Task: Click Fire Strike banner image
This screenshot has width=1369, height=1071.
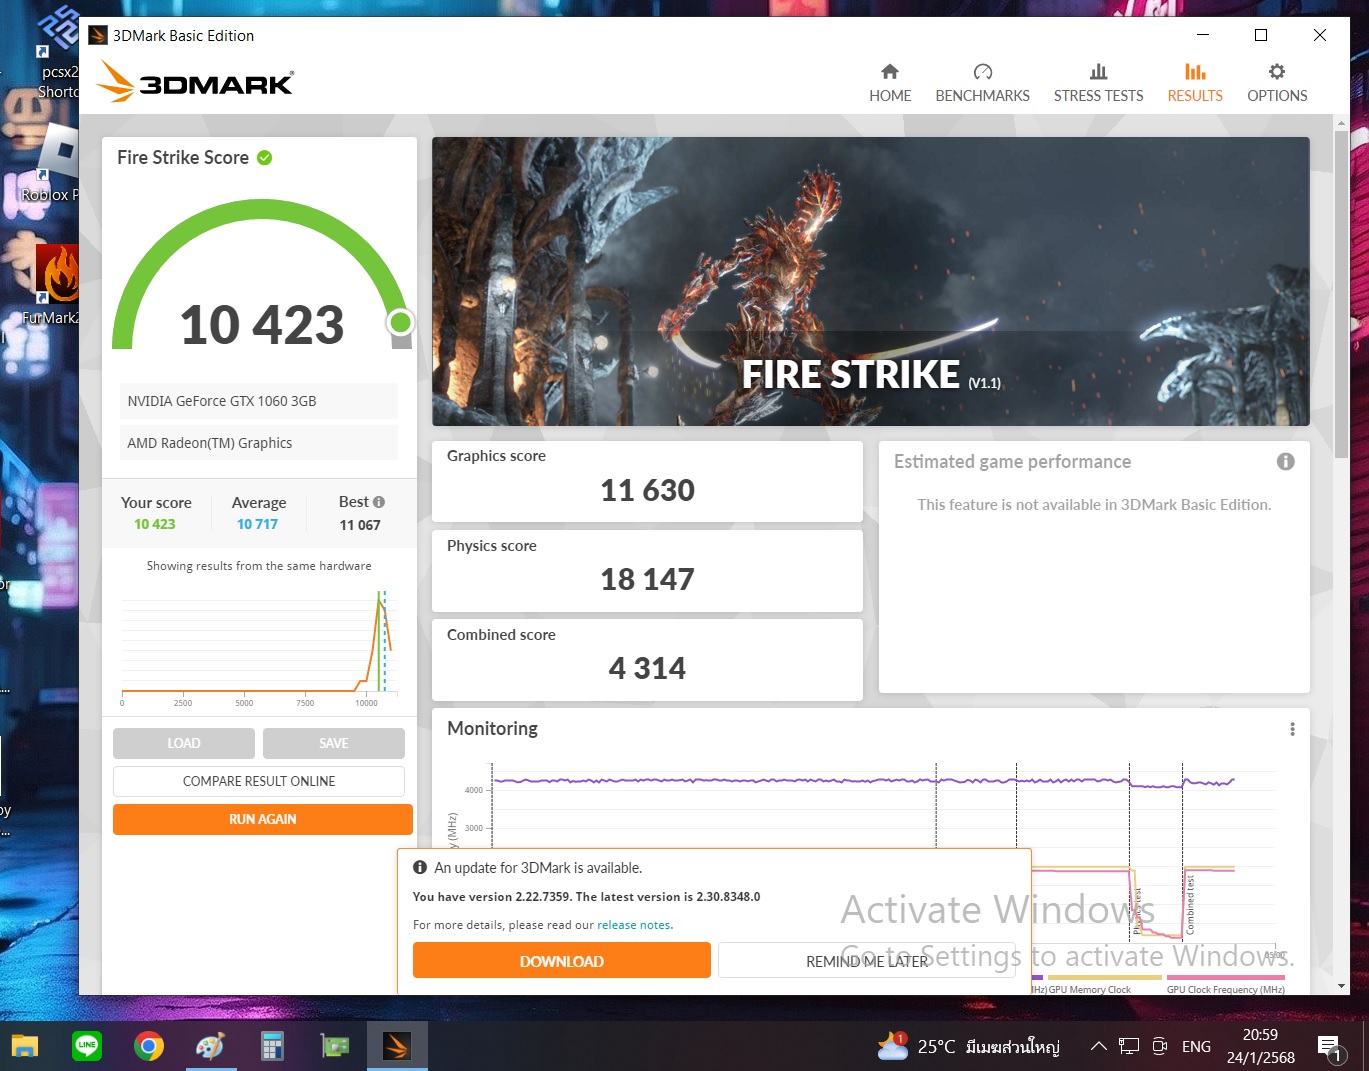Action: point(870,281)
